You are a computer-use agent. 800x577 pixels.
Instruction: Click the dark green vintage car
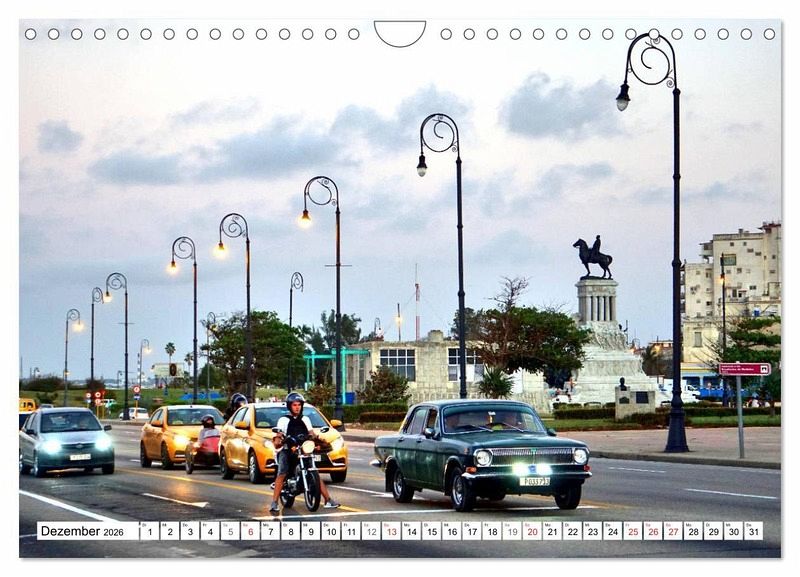tap(482, 450)
